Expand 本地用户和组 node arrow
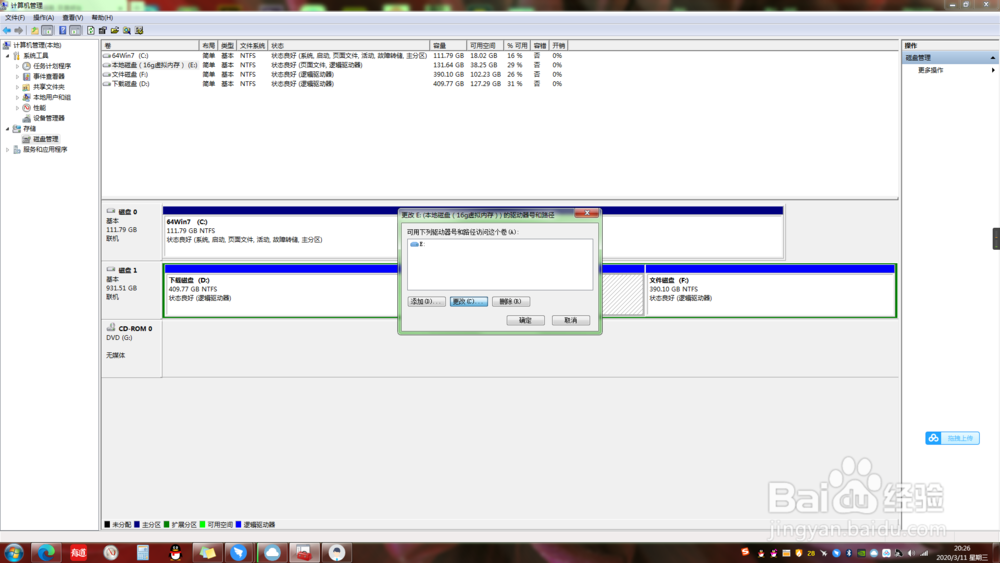 (x=17, y=98)
